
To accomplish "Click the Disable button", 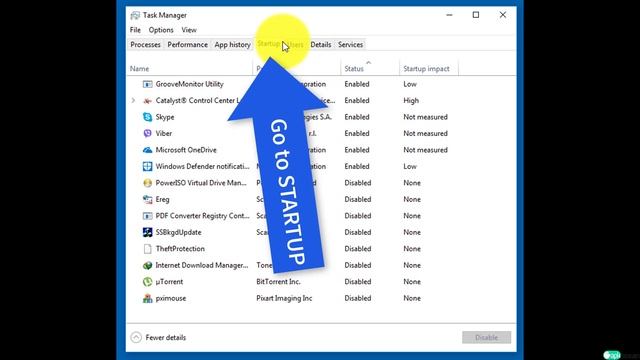I will click(x=486, y=338).
